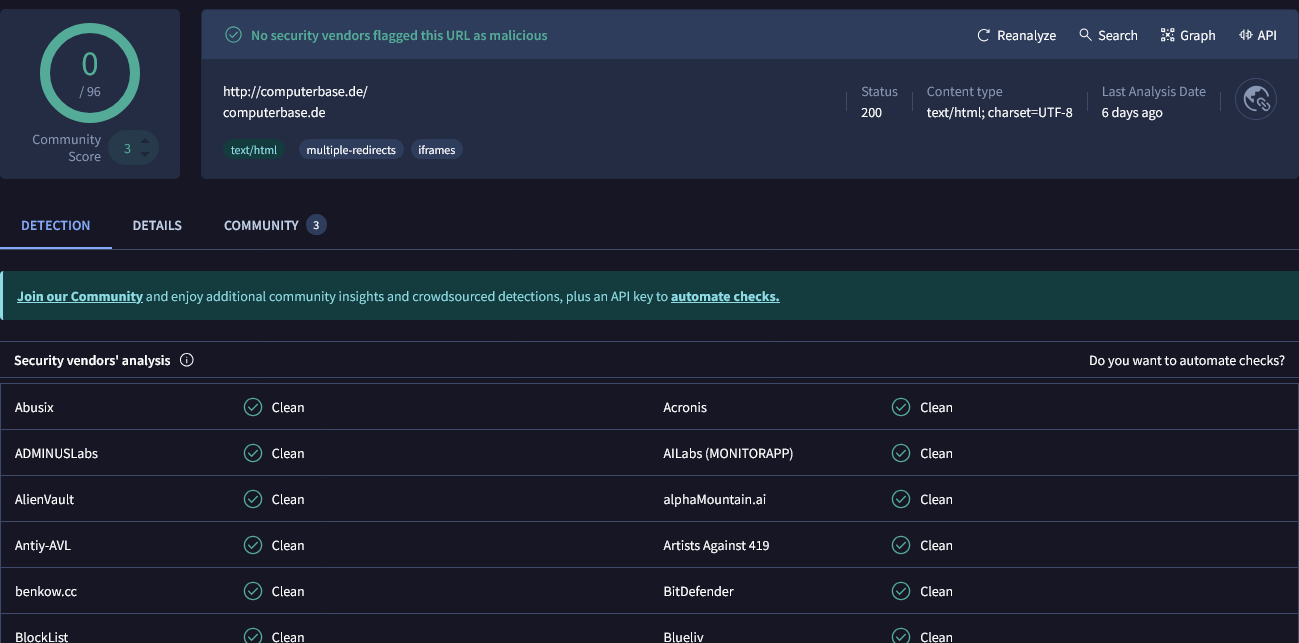Click the ADMINUSLabs vendor name
Viewport: 1299px width, 643px height.
(56, 453)
